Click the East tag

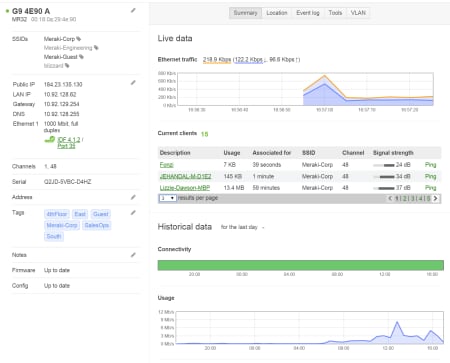pos(80,214)
